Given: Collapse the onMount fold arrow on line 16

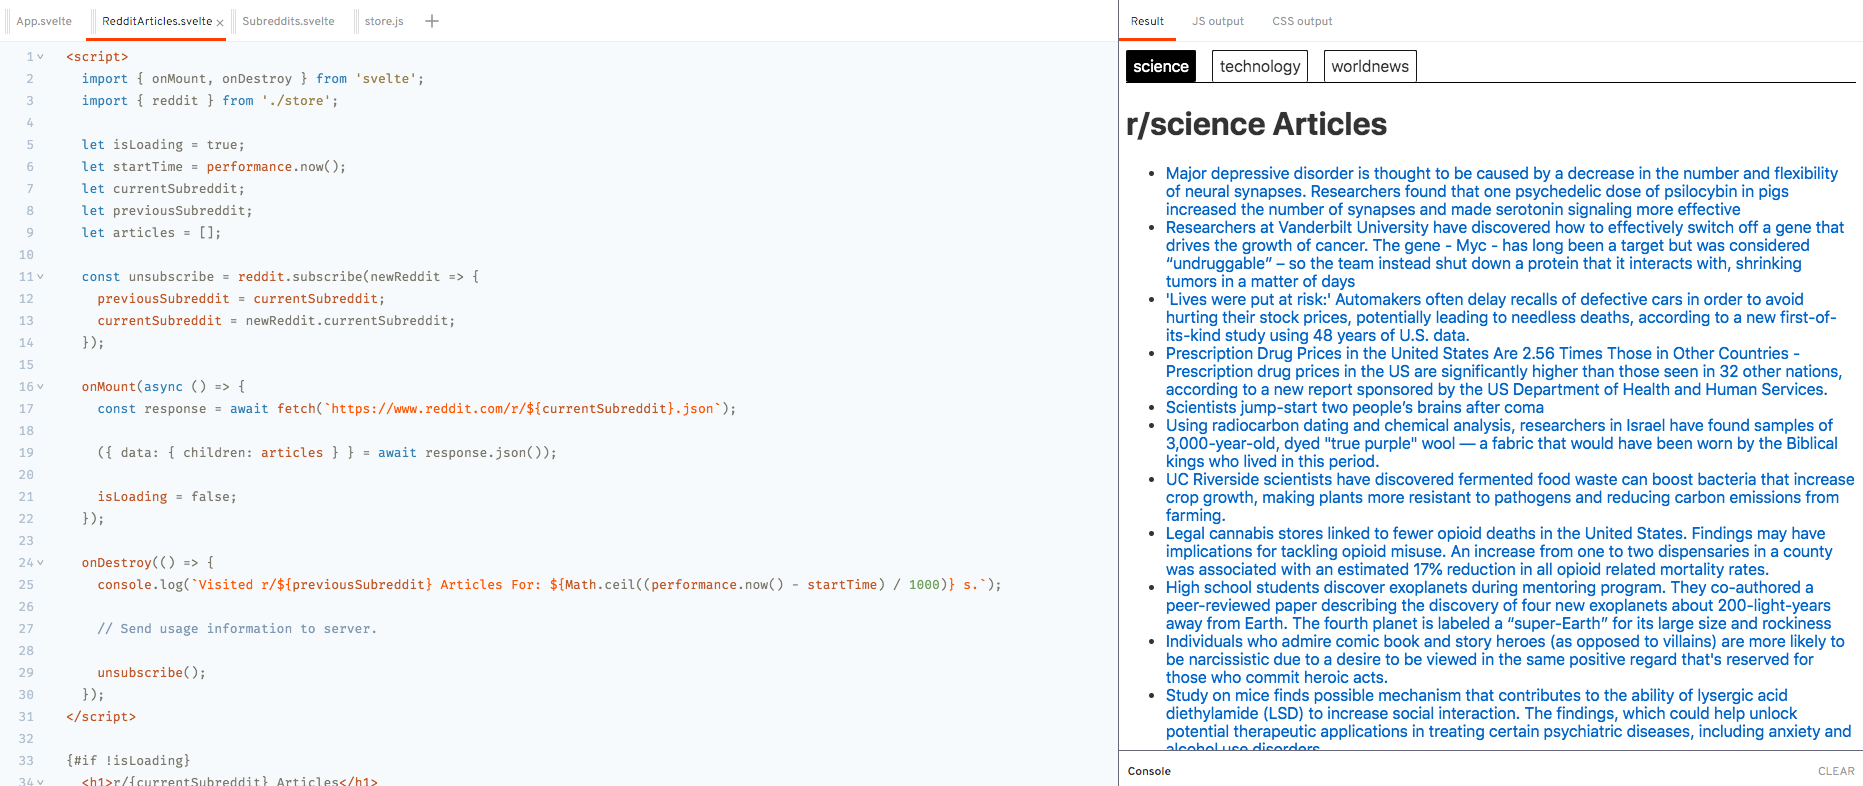Looking at the screenshot, I should 40,387.
